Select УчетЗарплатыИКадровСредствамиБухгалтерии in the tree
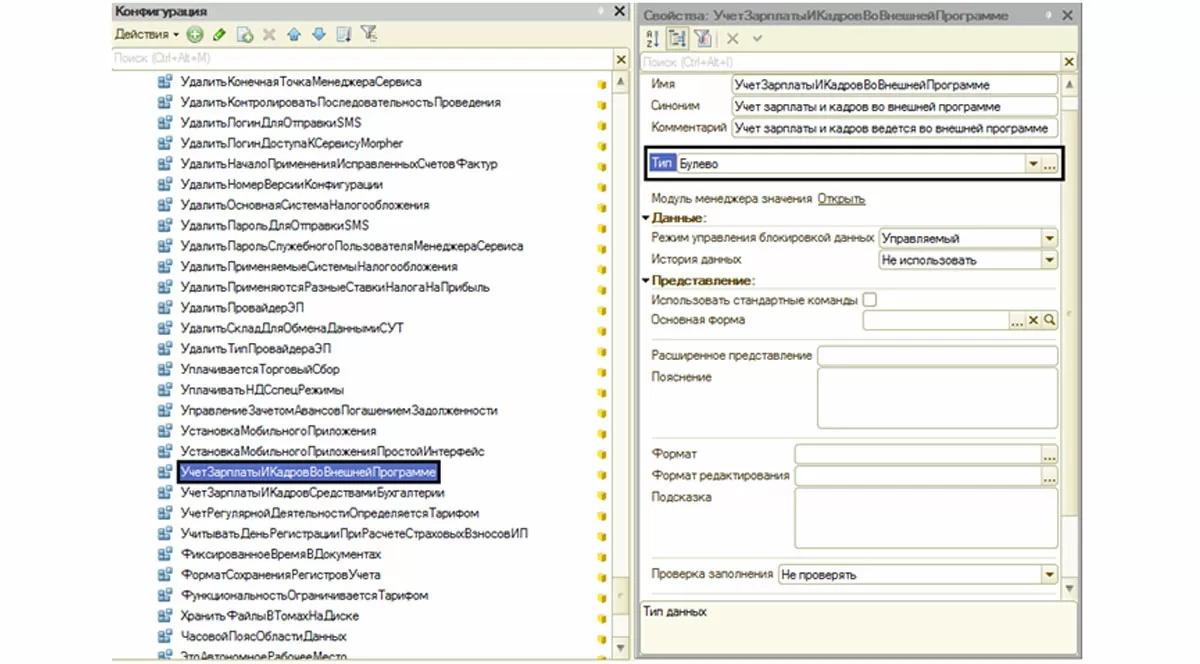Viewport: 1200px width, 664px height. coord(312,492)
